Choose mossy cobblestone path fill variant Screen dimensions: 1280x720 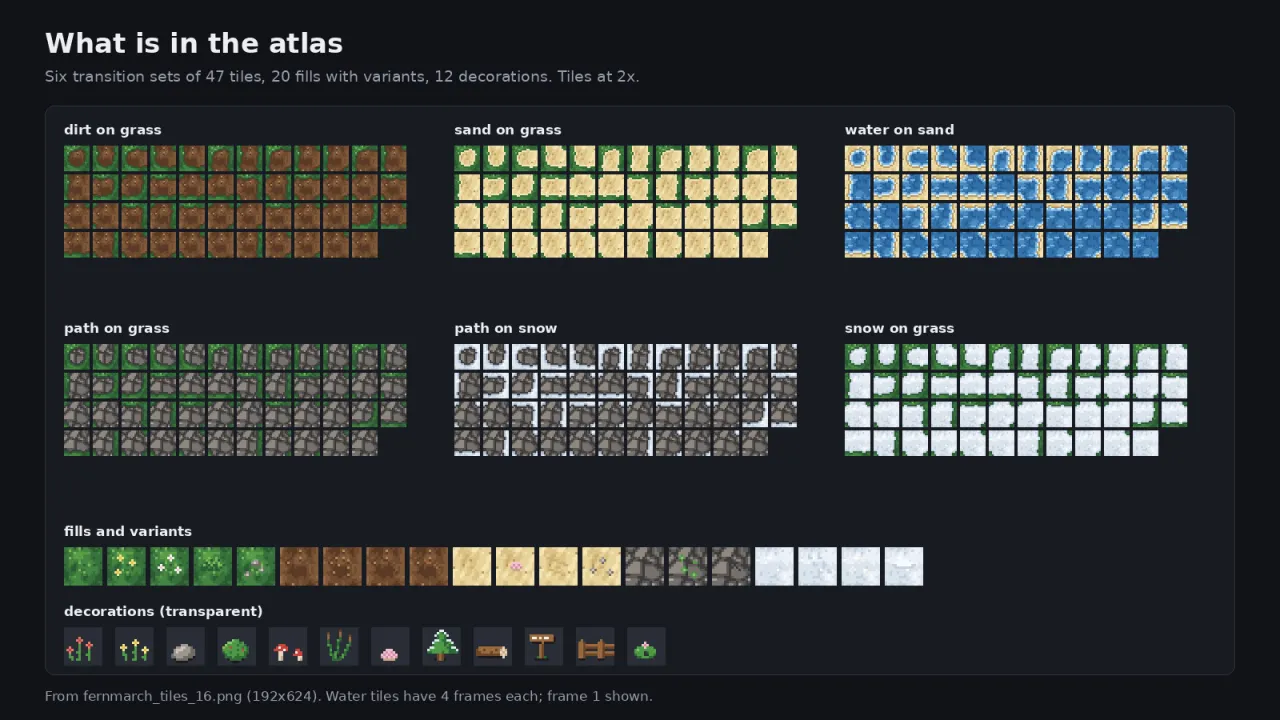coord(688,566)
